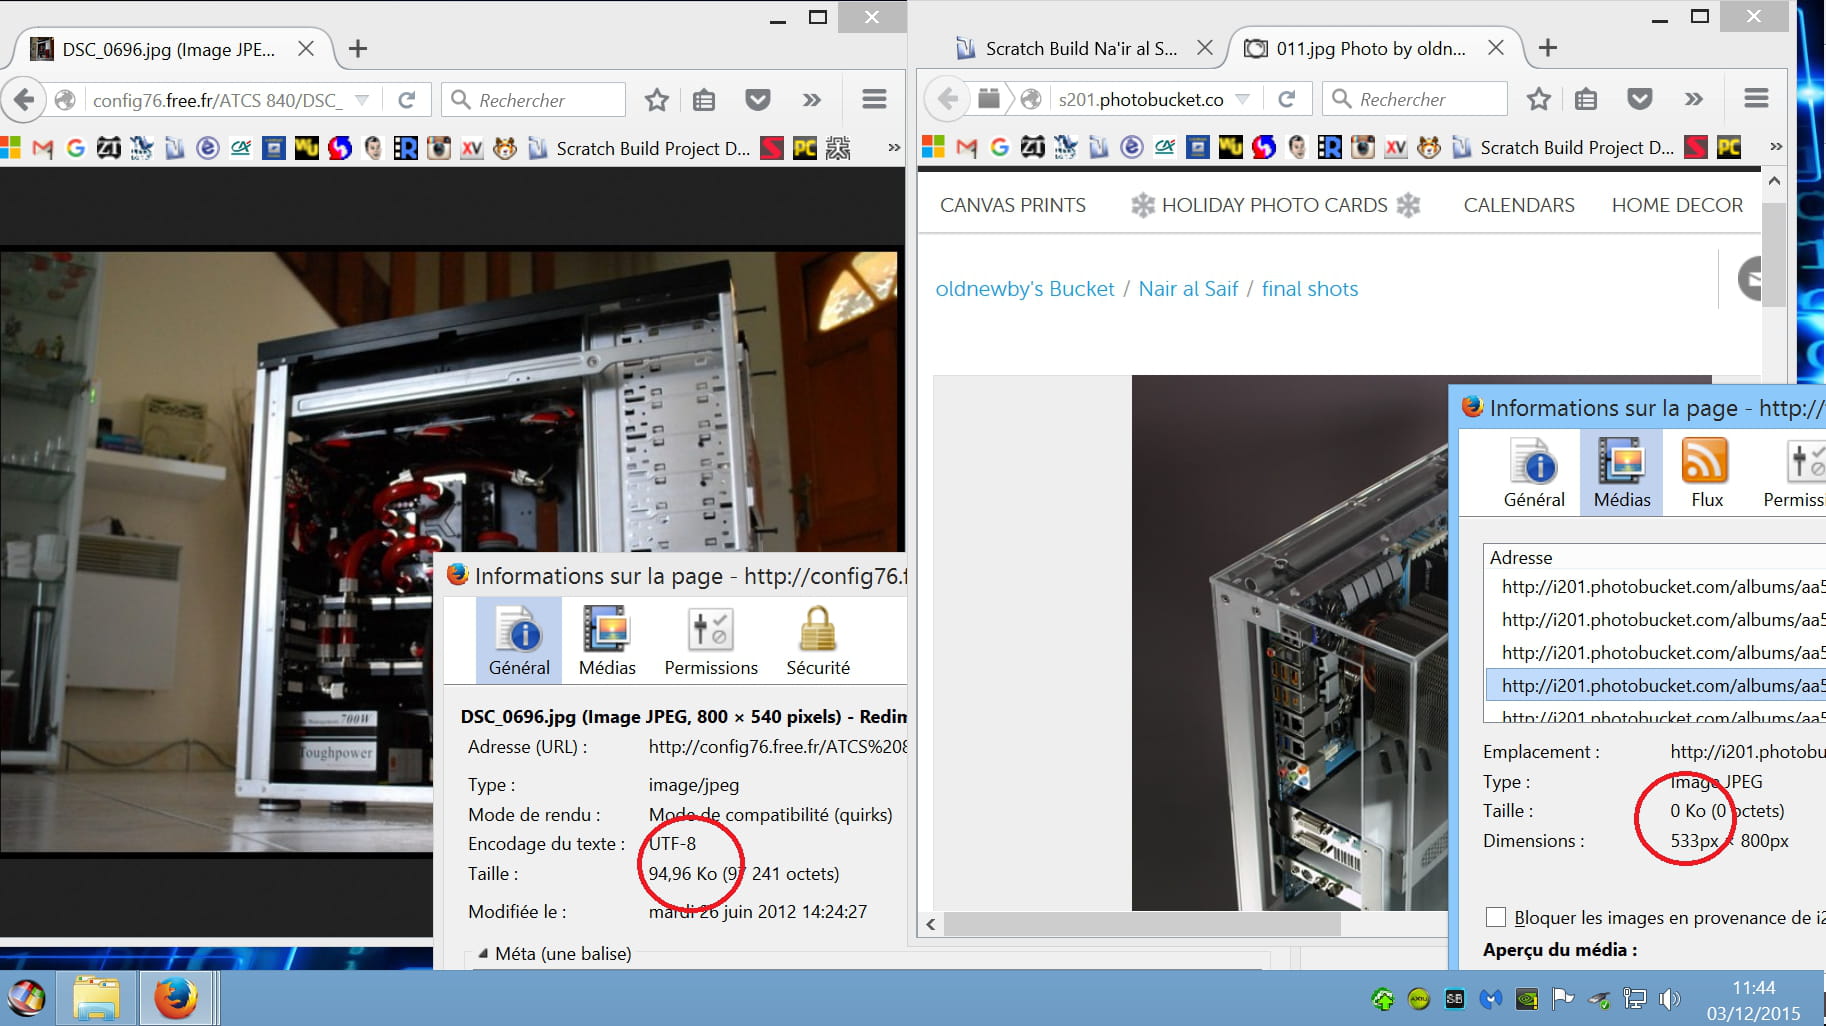1826x1026 pixels.
Task: Open Windows Start menu
Action: [x=27, y=997]
